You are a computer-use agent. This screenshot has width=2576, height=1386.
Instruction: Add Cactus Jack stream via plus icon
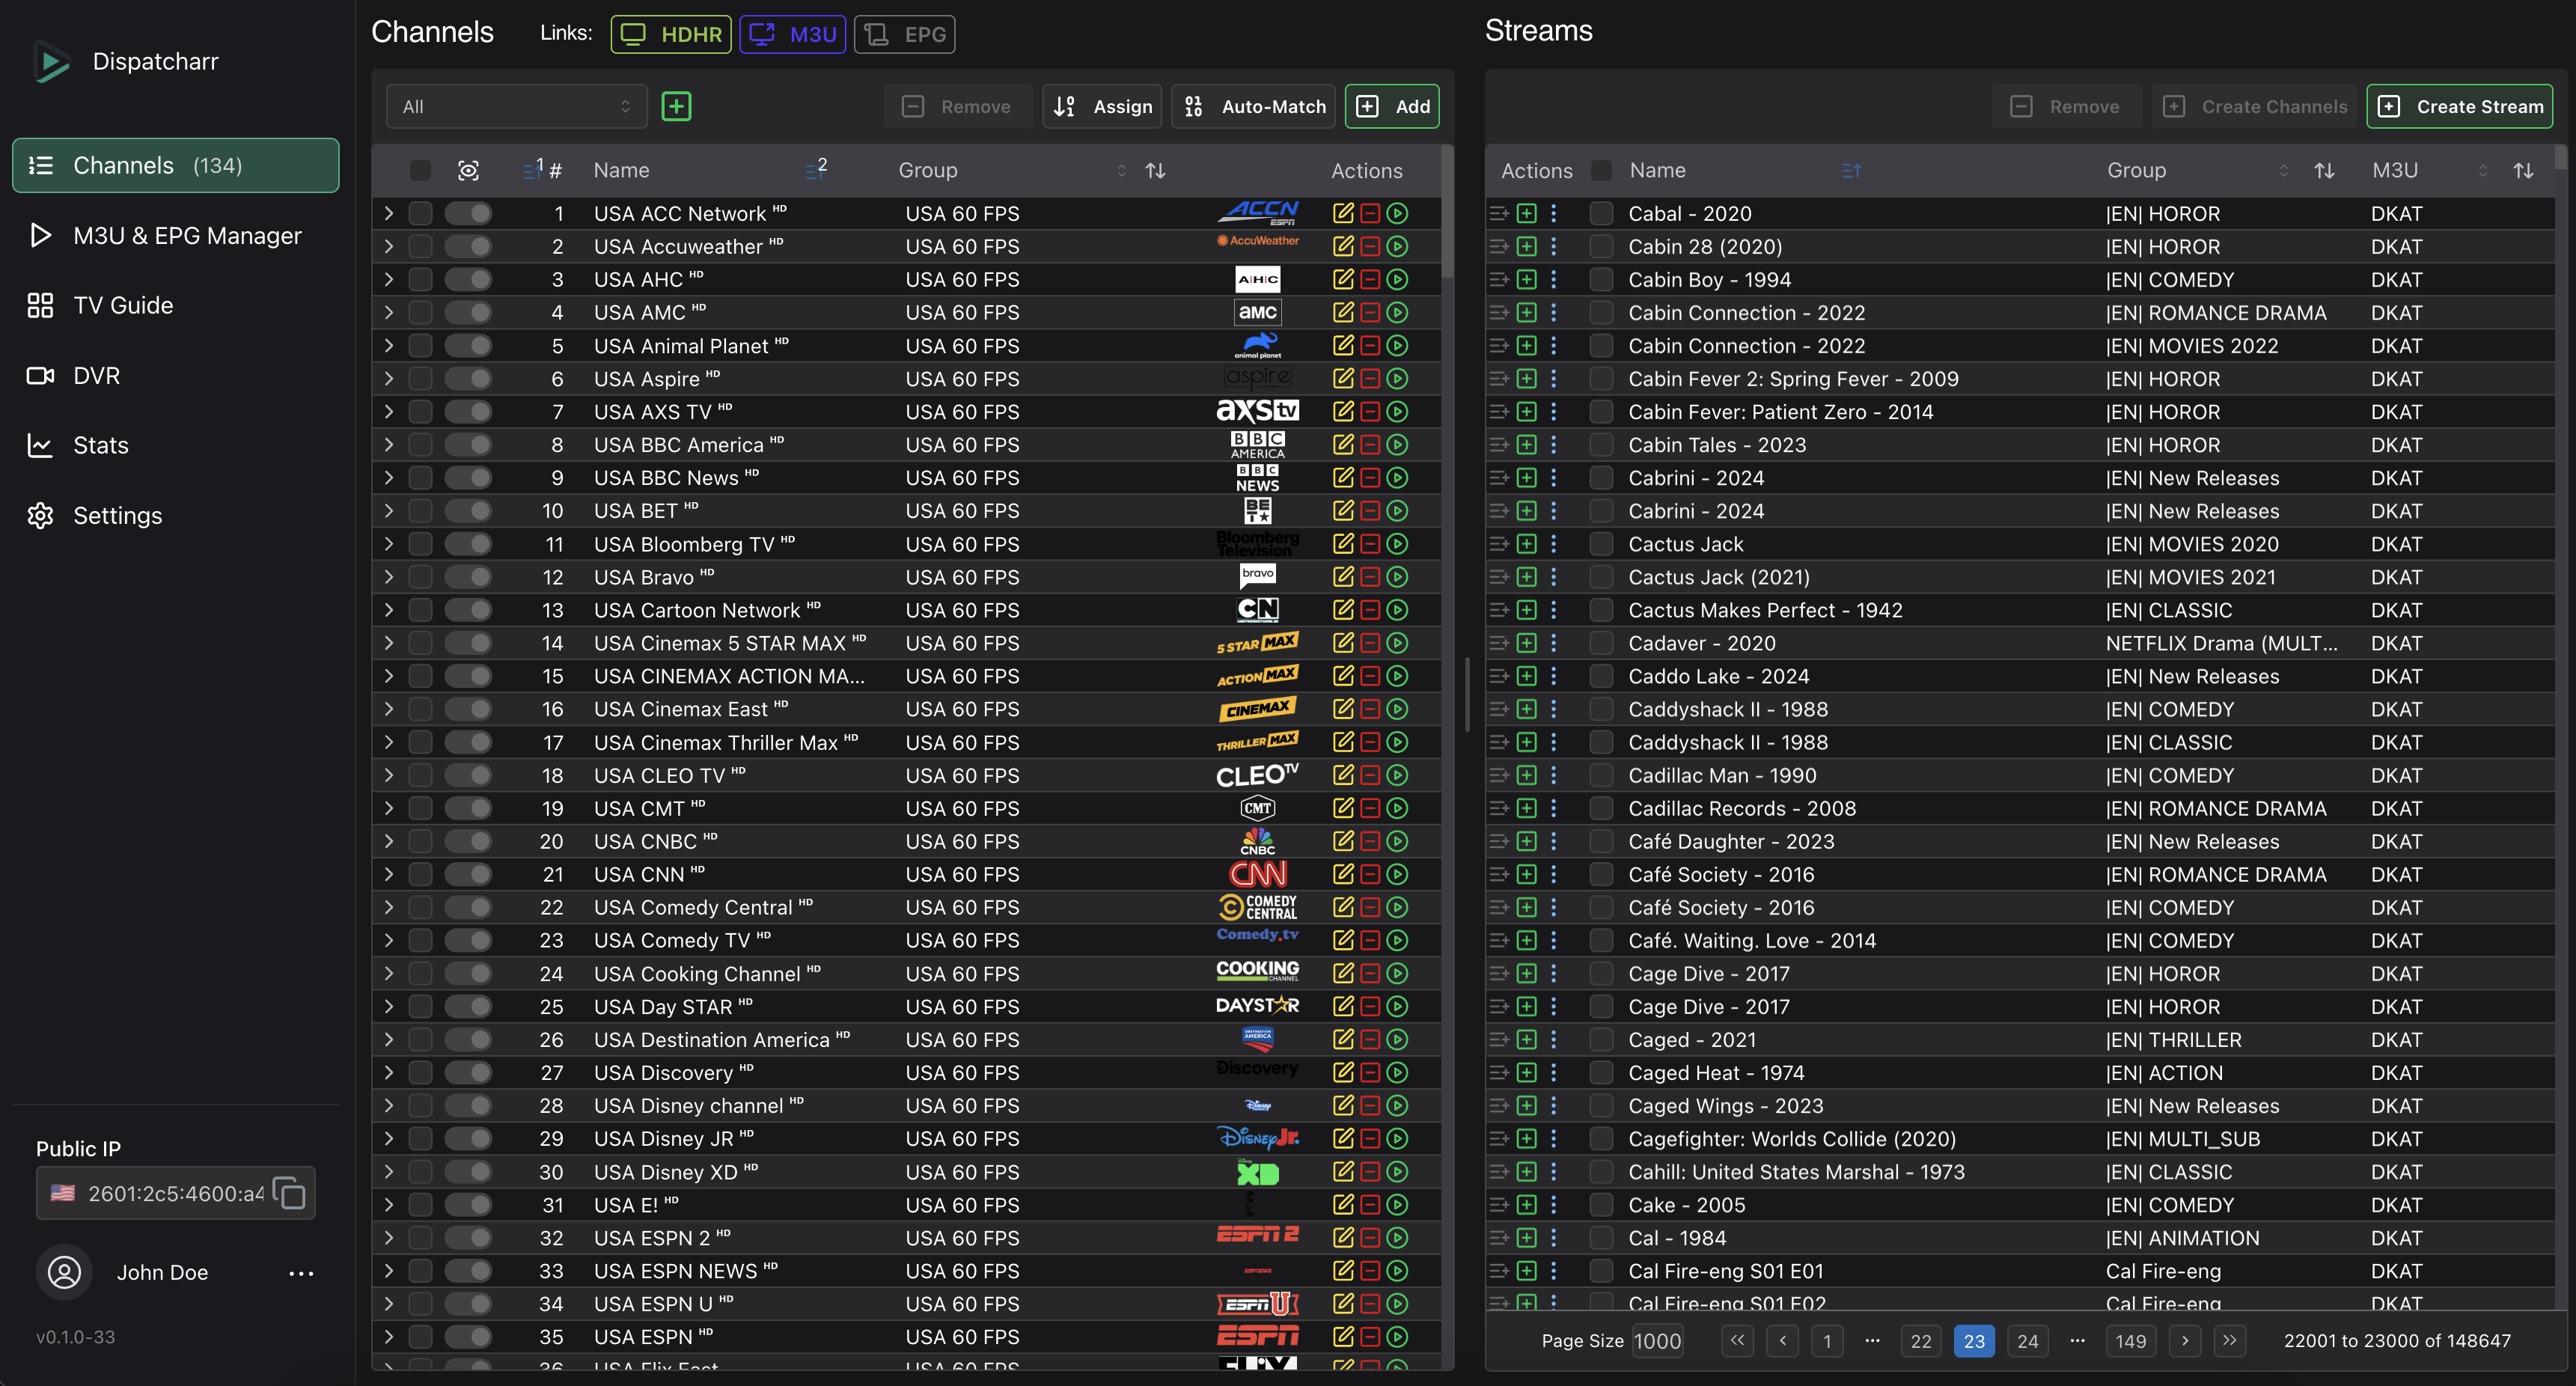click(x=1526, y=544)
